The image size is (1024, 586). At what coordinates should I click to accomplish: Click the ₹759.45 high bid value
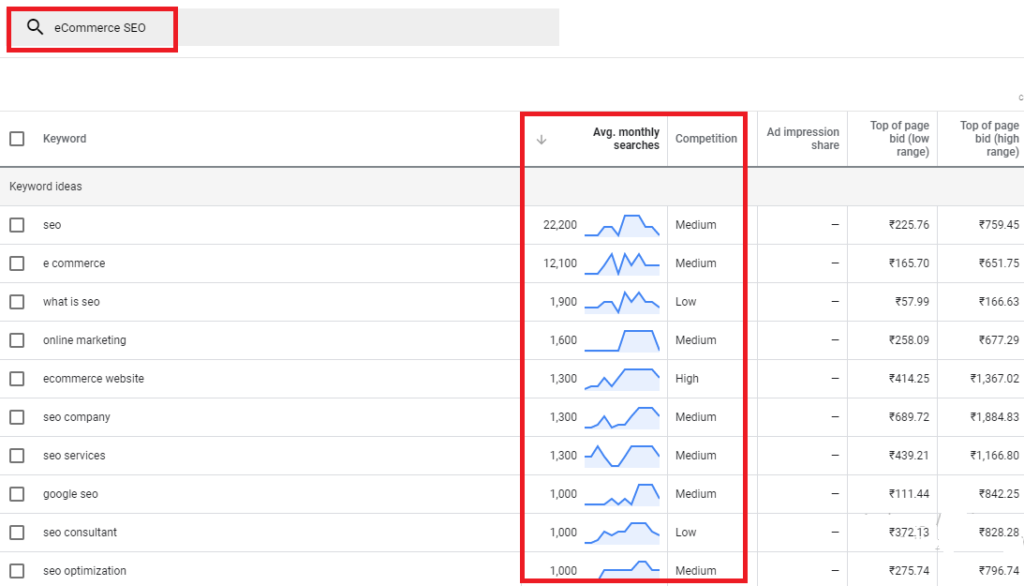pos(999,225)
